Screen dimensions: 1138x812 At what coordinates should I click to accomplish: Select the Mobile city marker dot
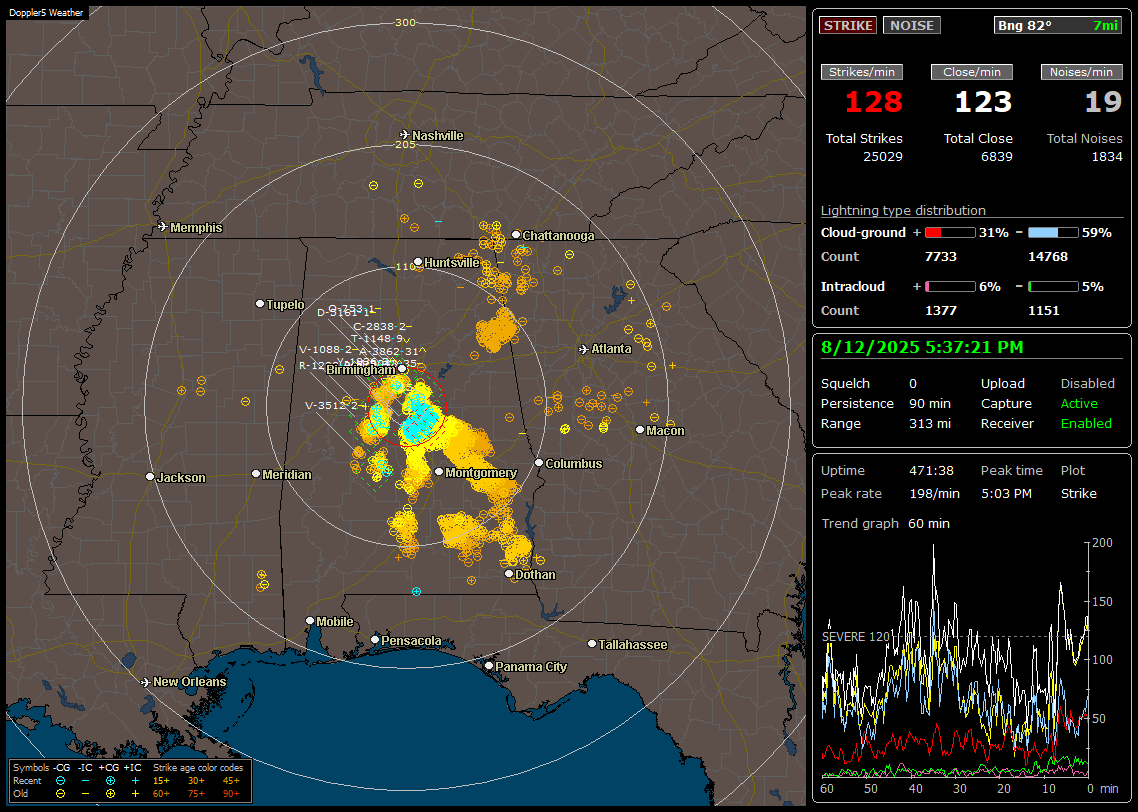click(x=310, y=620)
